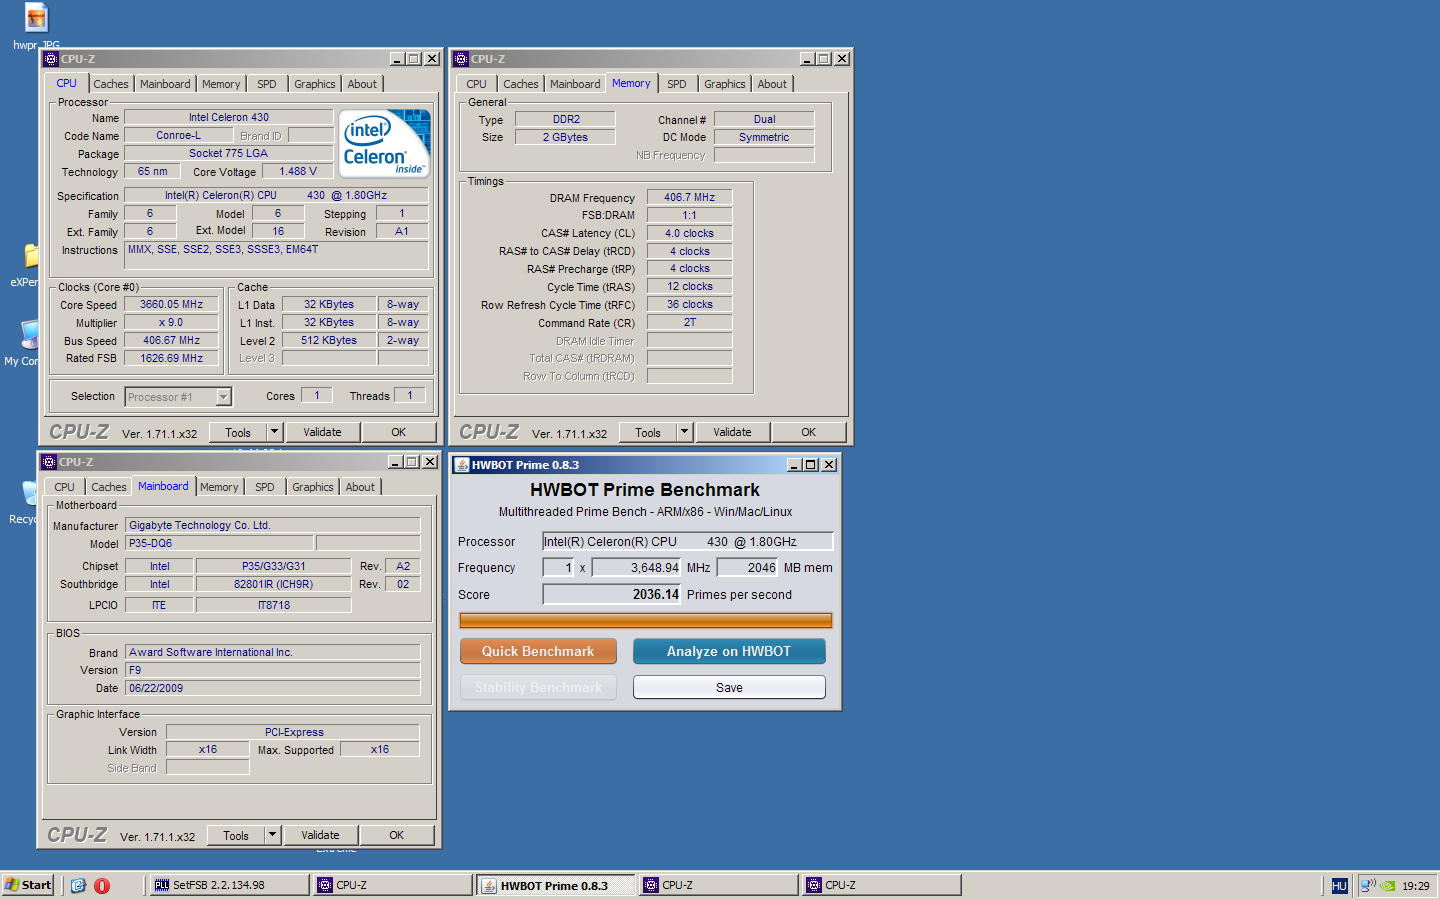The width and height of the screenshot is (1440, 900).
Task: Click the greyed Stability Benchmark button
Action: point(538,687)
